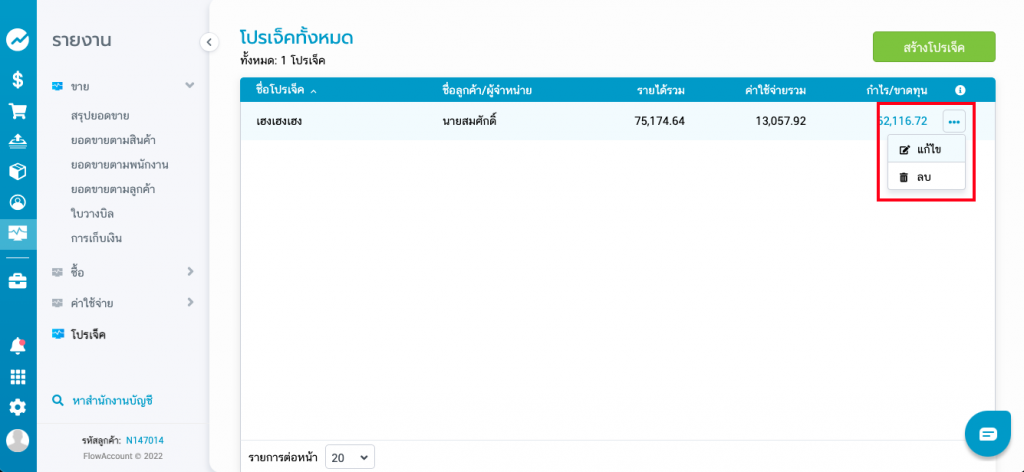1024x472 pixels.
Task: Click the โปรเจ็ค section chart icon
Action: pyautogui.click(x=57, y=335)
